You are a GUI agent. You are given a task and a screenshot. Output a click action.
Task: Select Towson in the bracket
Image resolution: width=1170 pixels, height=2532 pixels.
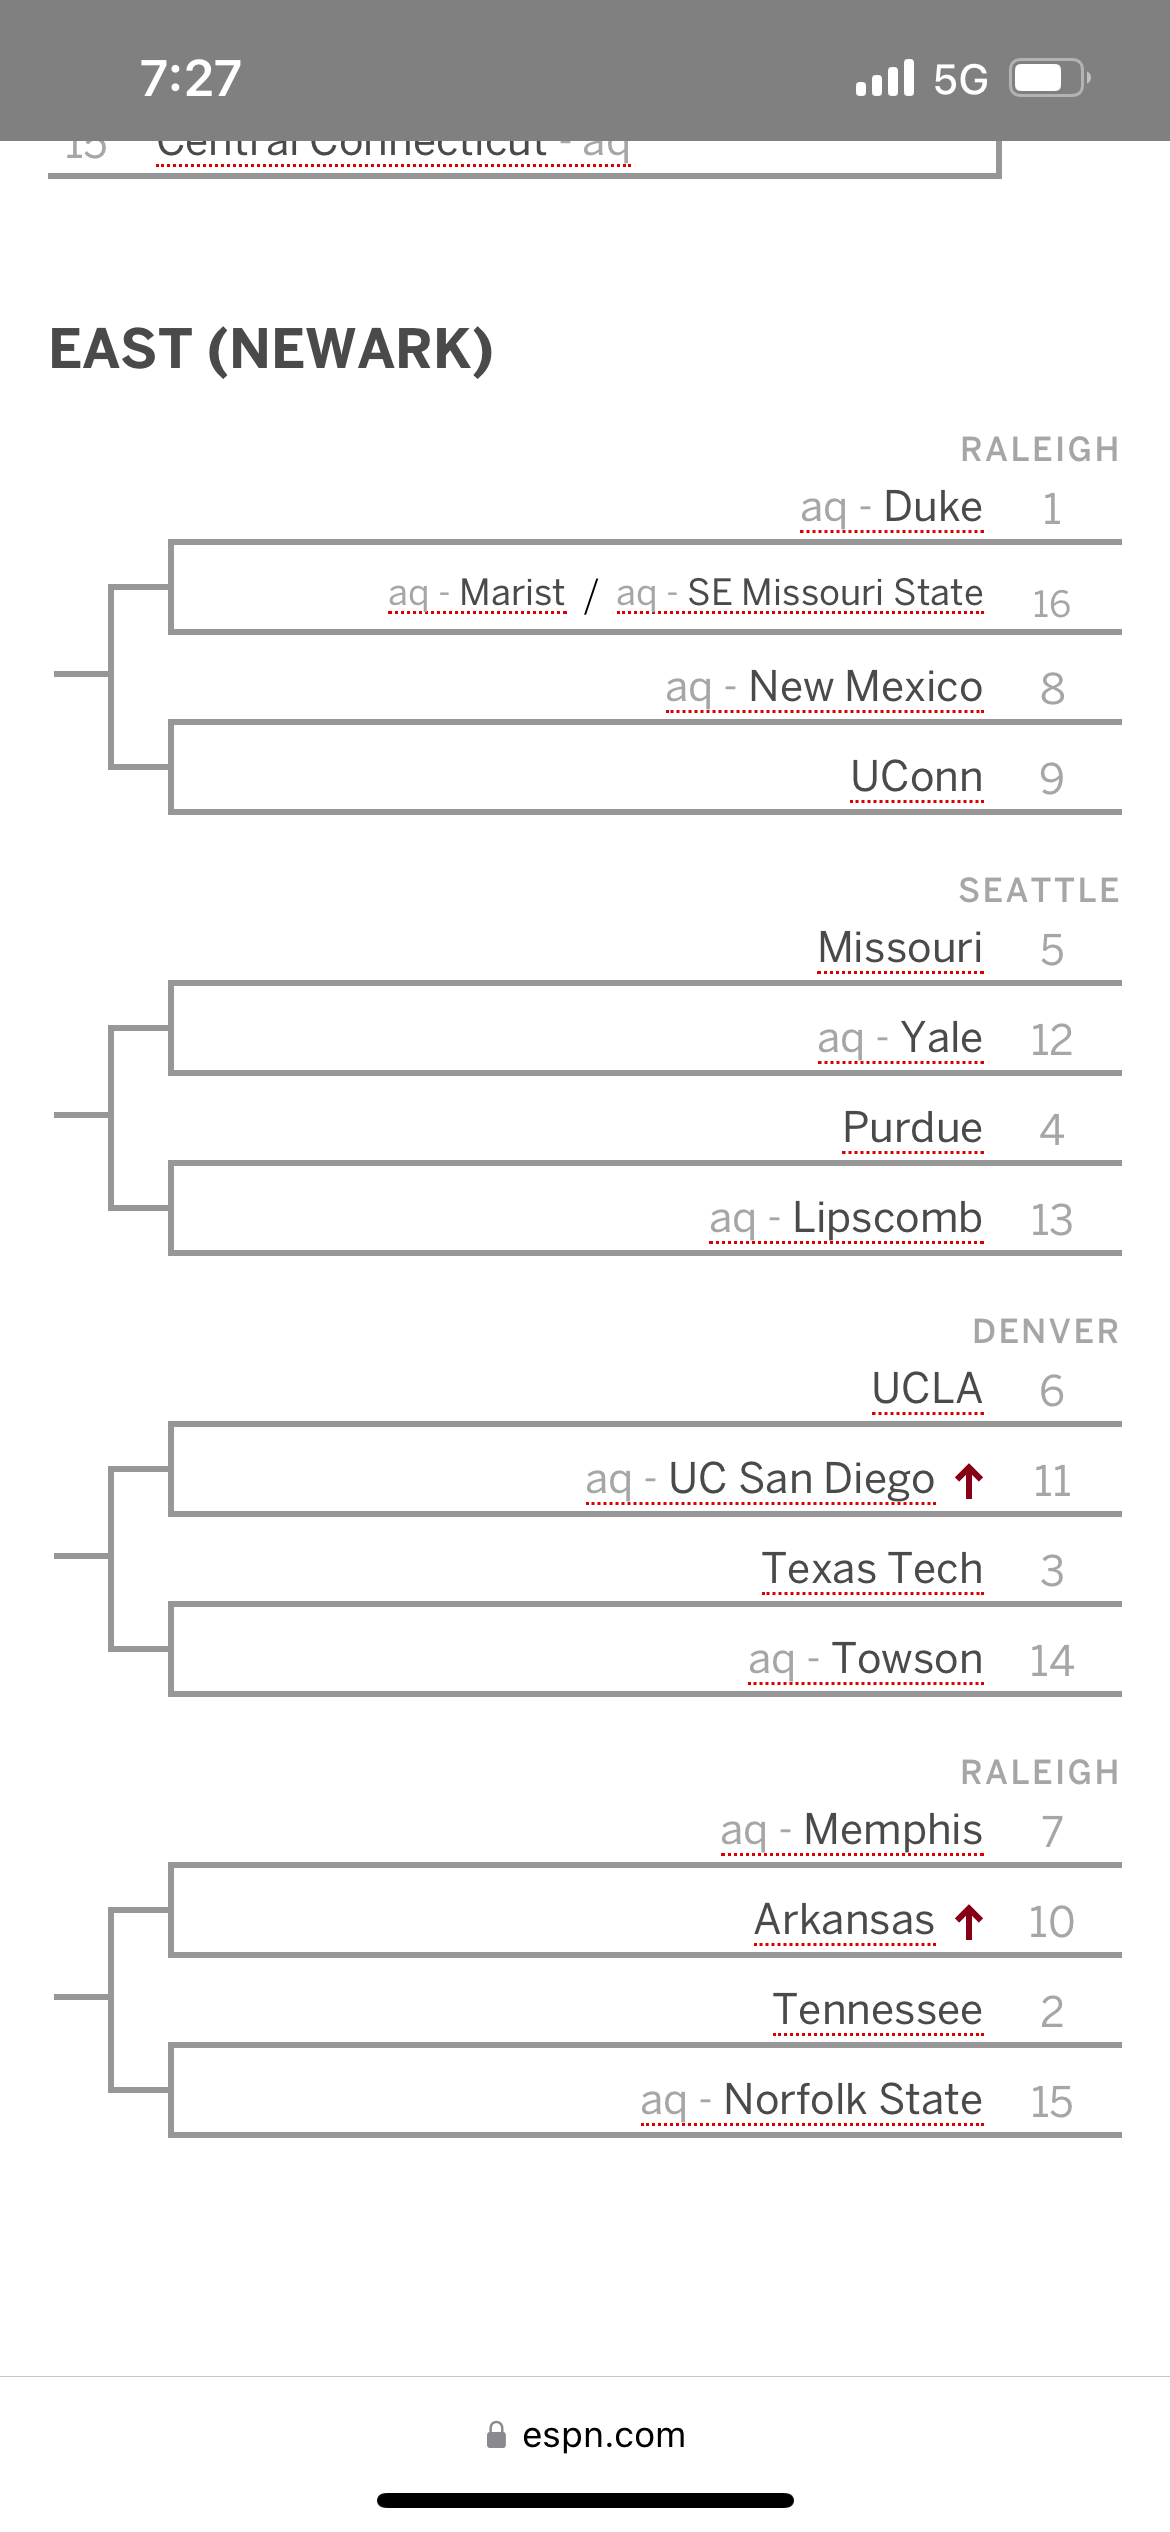[x=906, y=1659]
